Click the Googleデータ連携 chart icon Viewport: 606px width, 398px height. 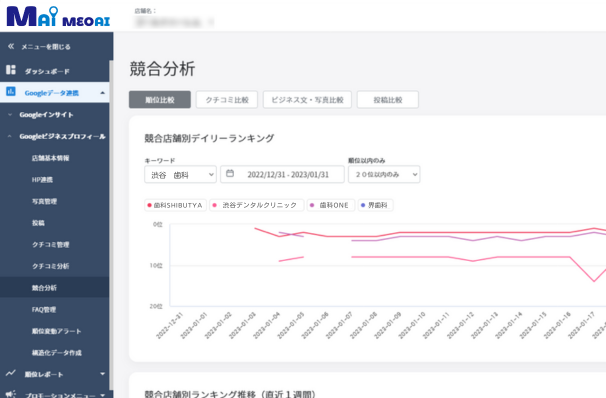(x=11, y=92)
